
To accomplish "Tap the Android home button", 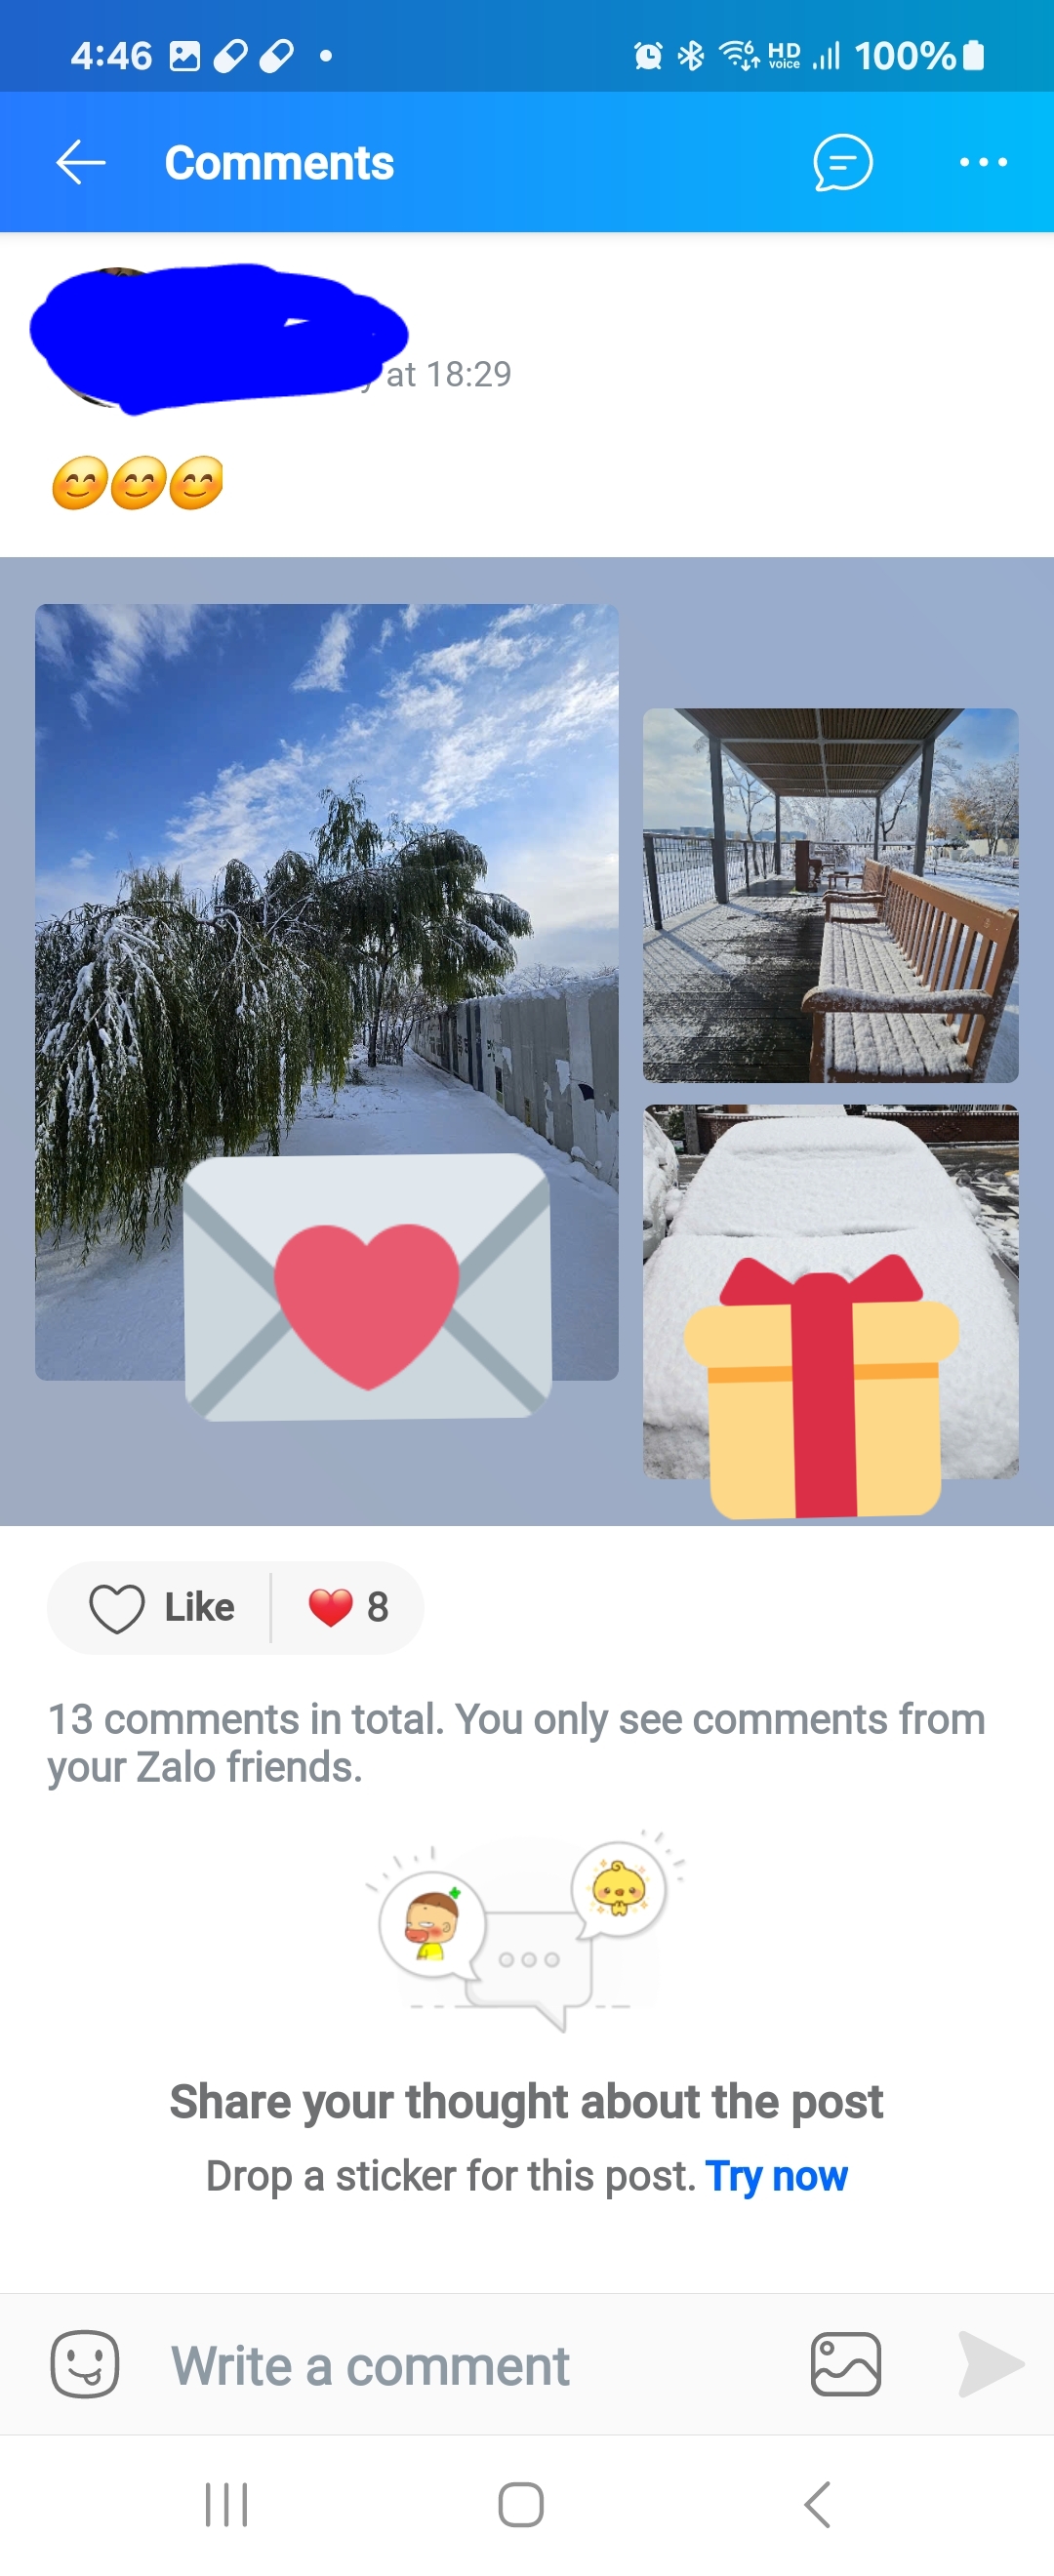I will coord(521,2504).
